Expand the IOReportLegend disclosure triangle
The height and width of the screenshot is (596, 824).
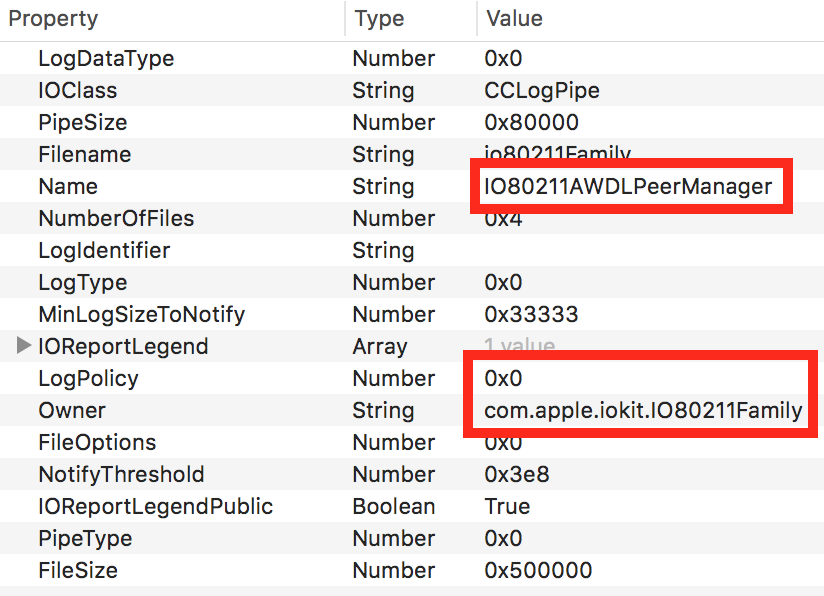pos(24,346)
